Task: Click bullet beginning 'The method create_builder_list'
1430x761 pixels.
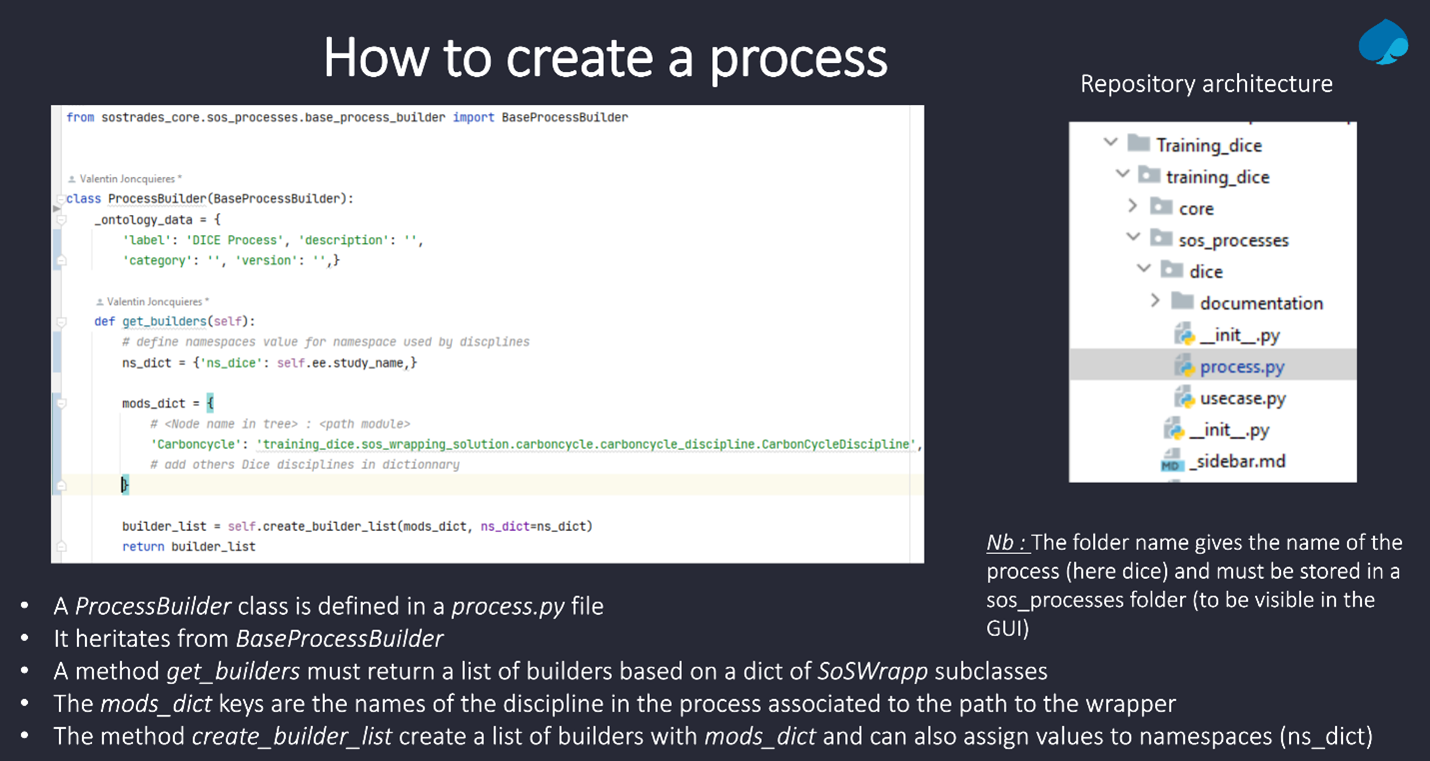Action: point(713,736)
